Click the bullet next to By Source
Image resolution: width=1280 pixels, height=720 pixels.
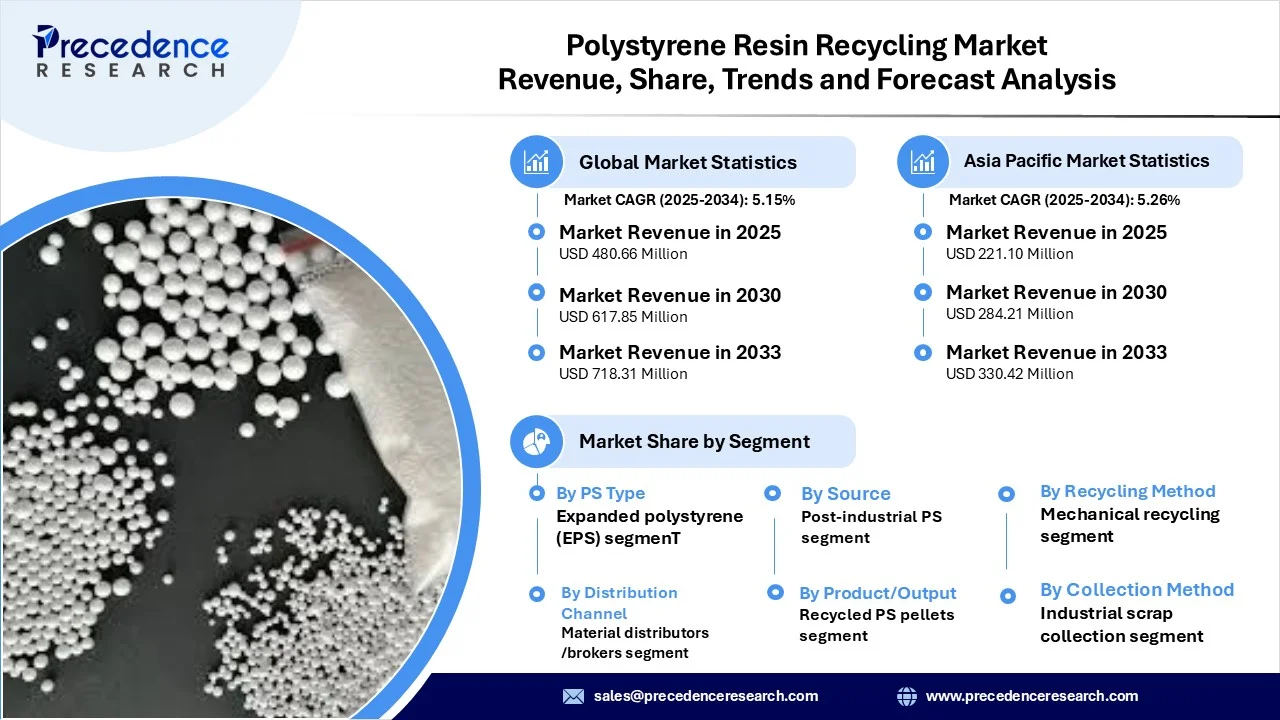(x=773, y=493)
